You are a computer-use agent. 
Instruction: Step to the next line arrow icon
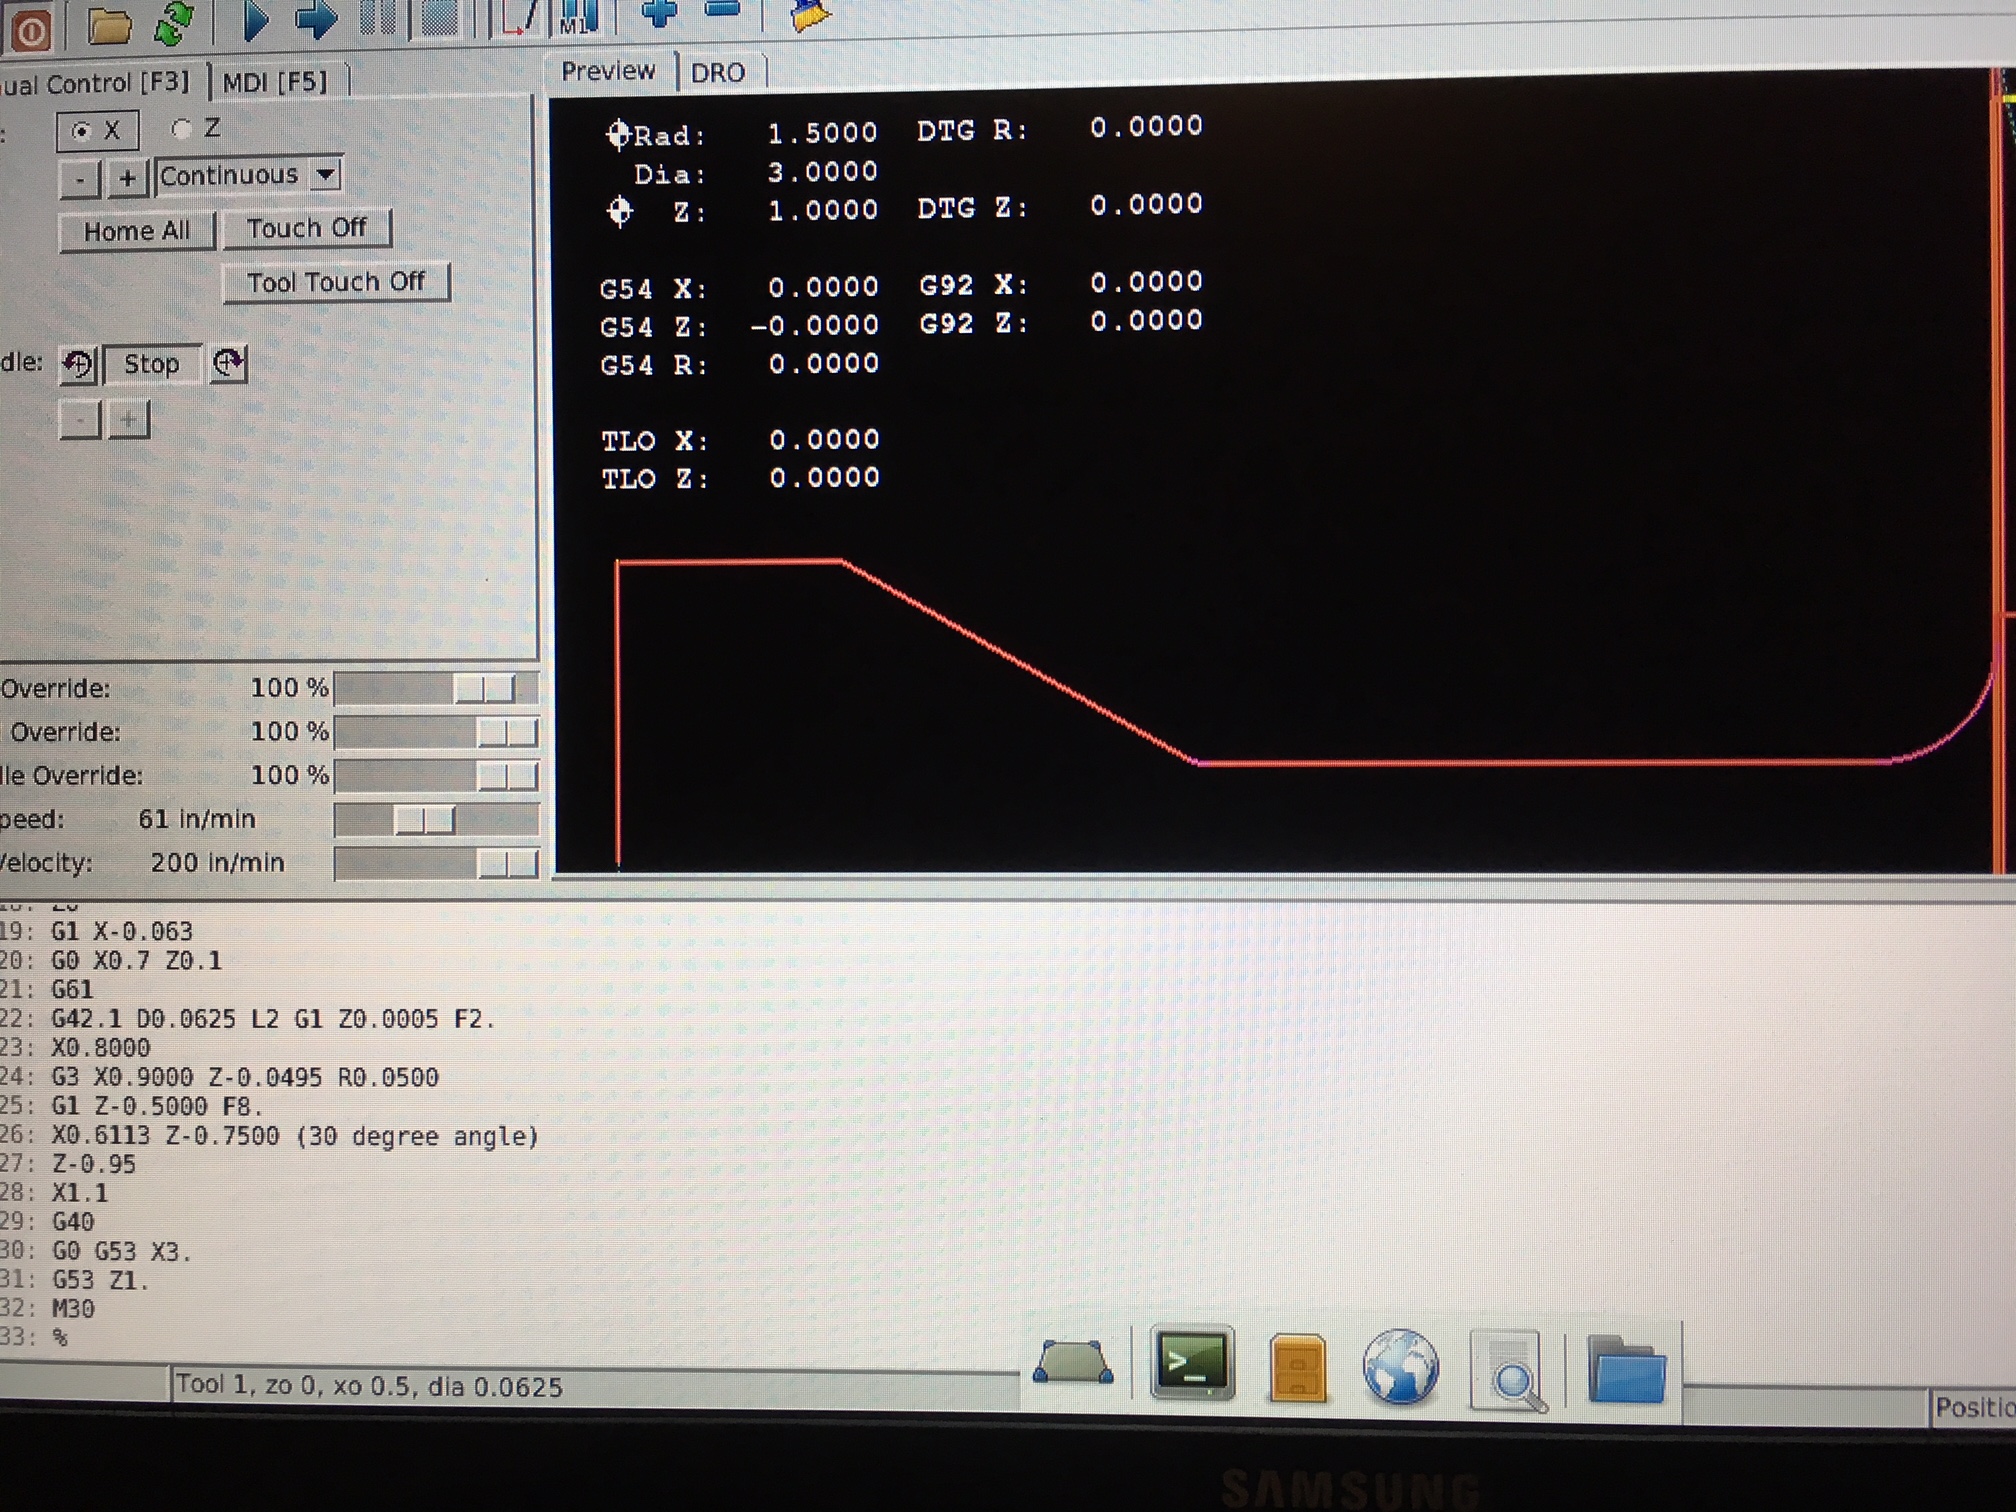(x=316, y=20)
